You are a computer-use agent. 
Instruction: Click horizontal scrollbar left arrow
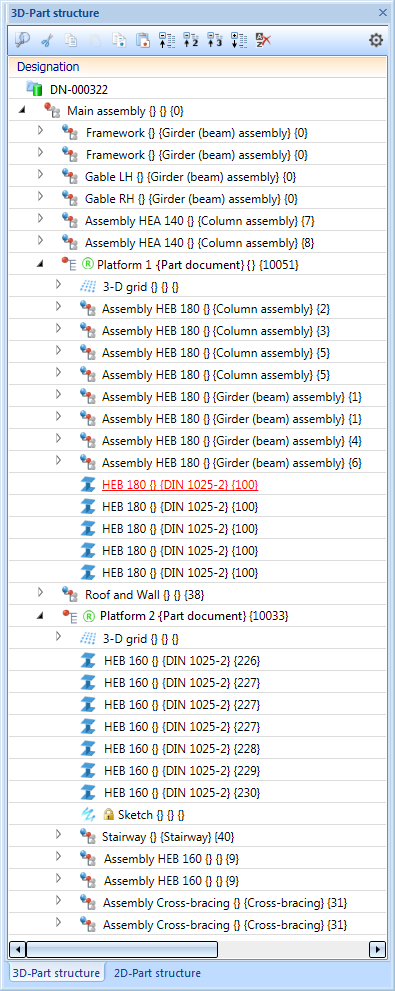(17, 949)
